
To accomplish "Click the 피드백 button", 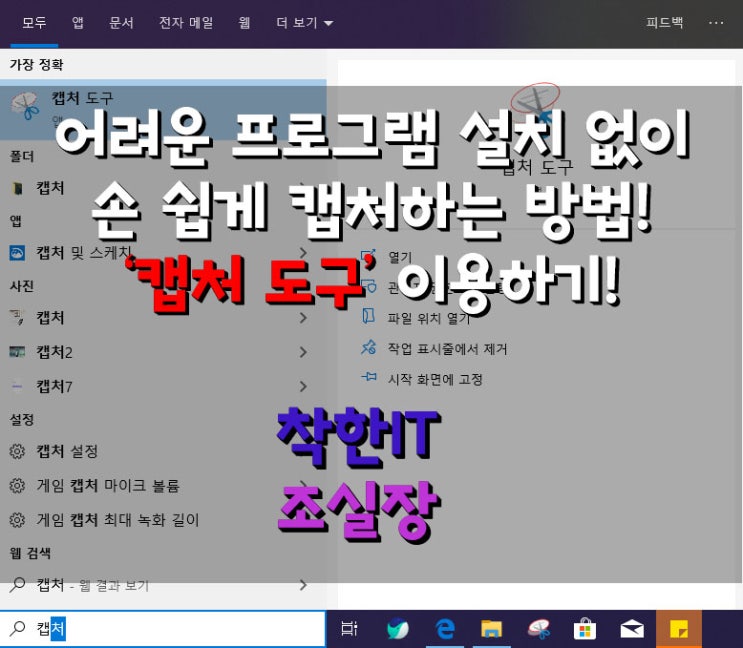I will 664,22.
